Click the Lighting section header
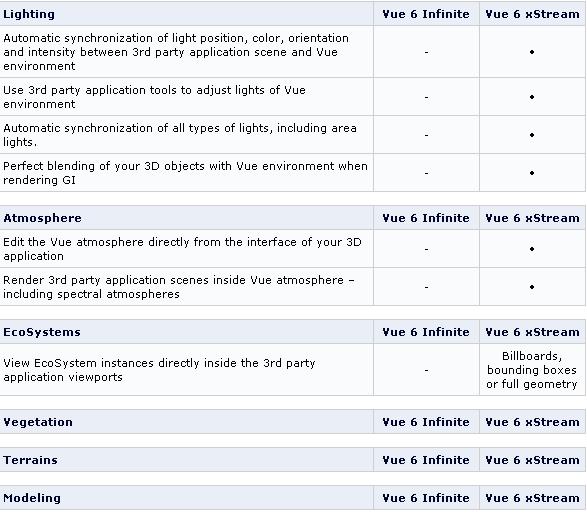The image size is (587, 513). (29, 14)
